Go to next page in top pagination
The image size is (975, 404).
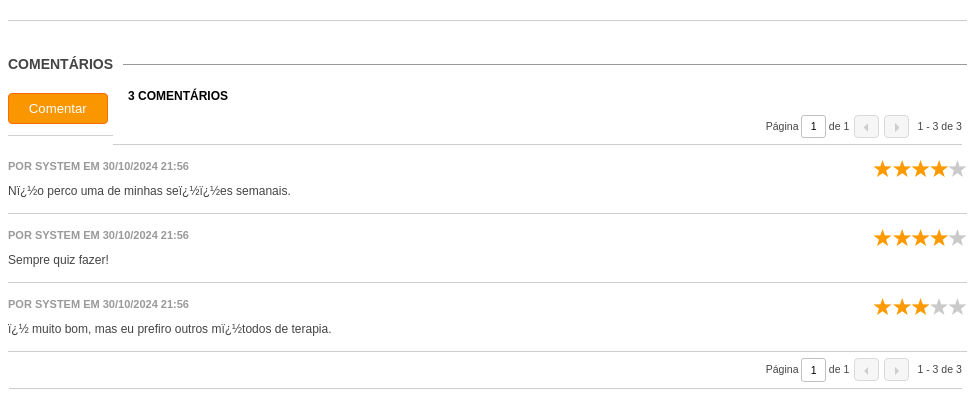click(896, 126)
